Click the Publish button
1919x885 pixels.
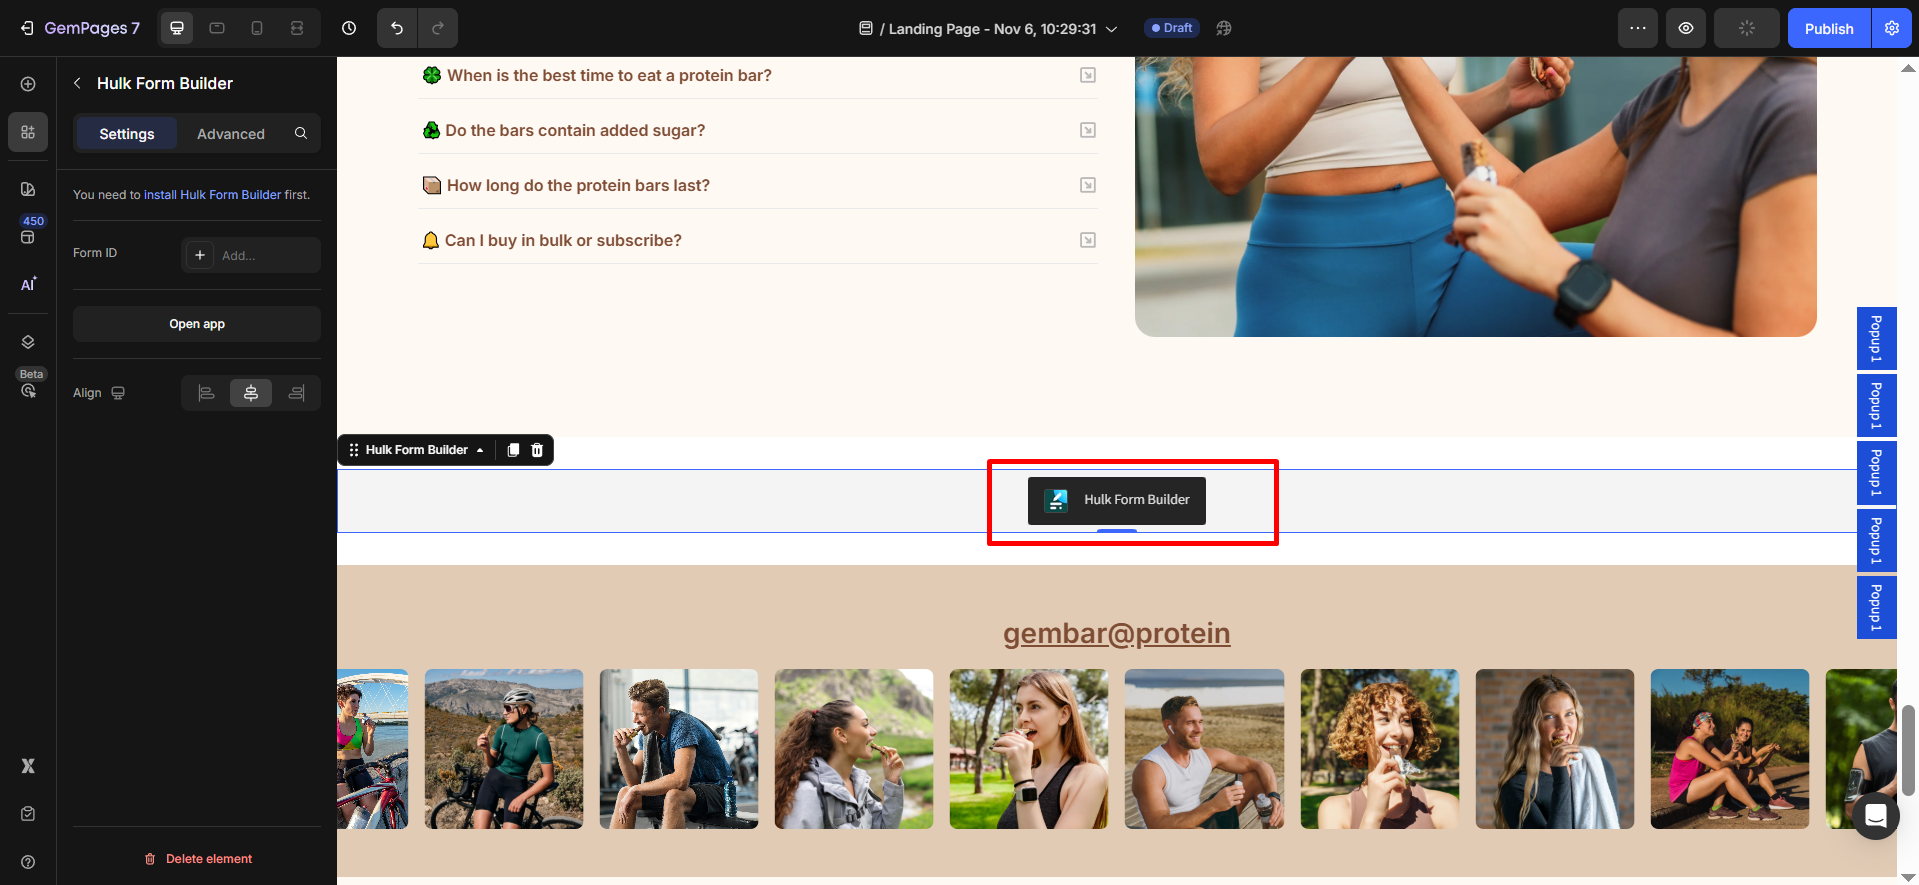tap(1828, 28)
